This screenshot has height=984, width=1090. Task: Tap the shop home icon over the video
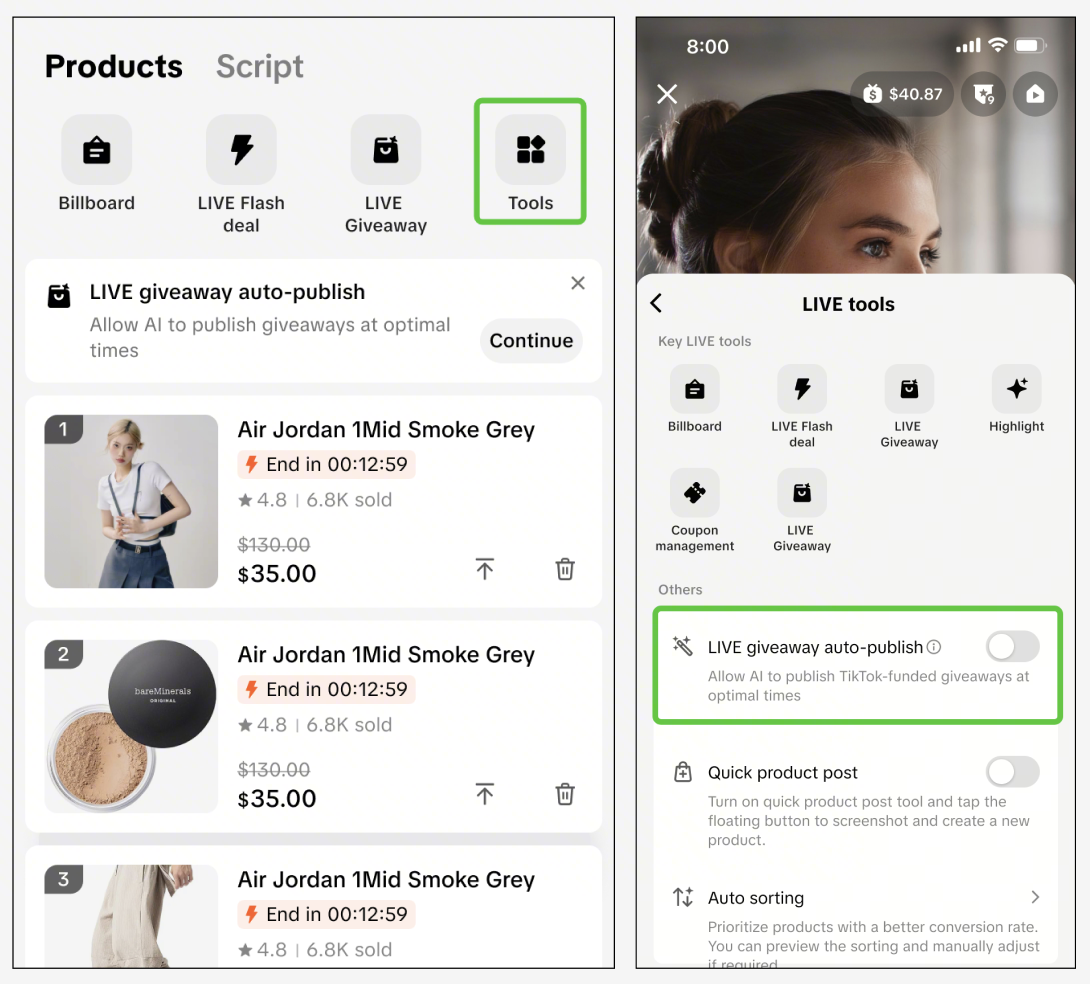(x=1035, y=94)
